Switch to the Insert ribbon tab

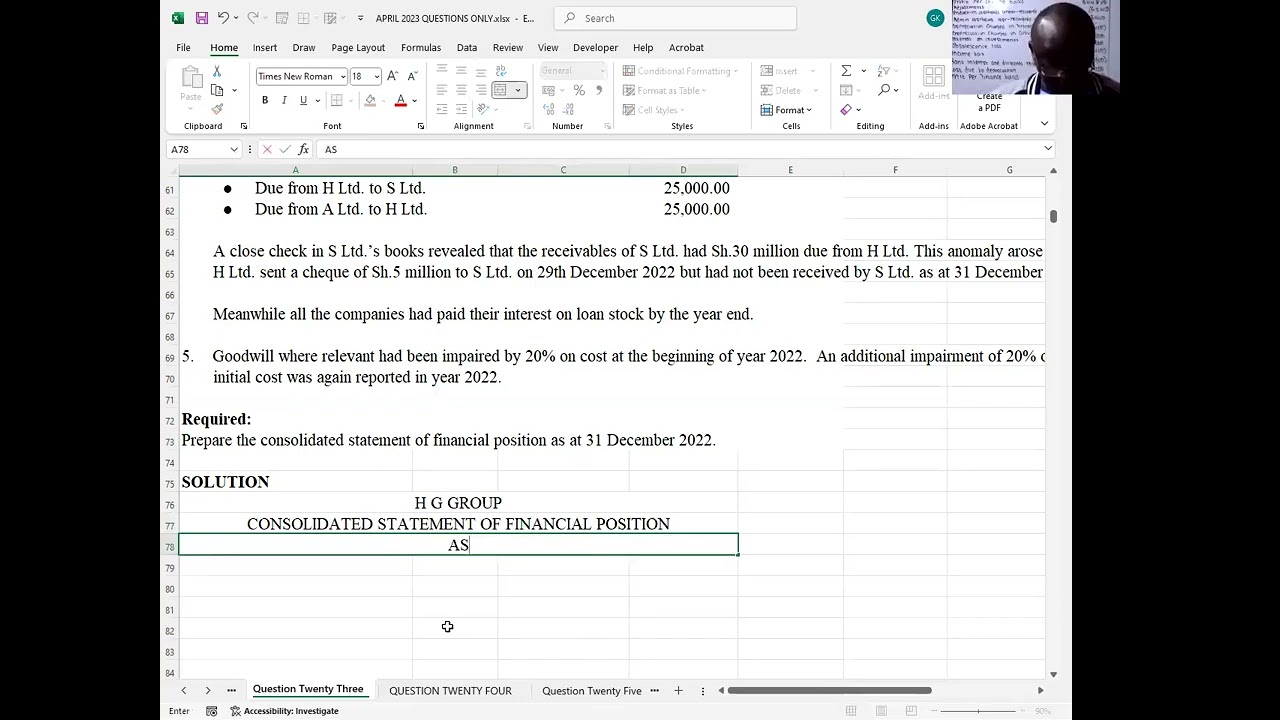pos(265,47)
